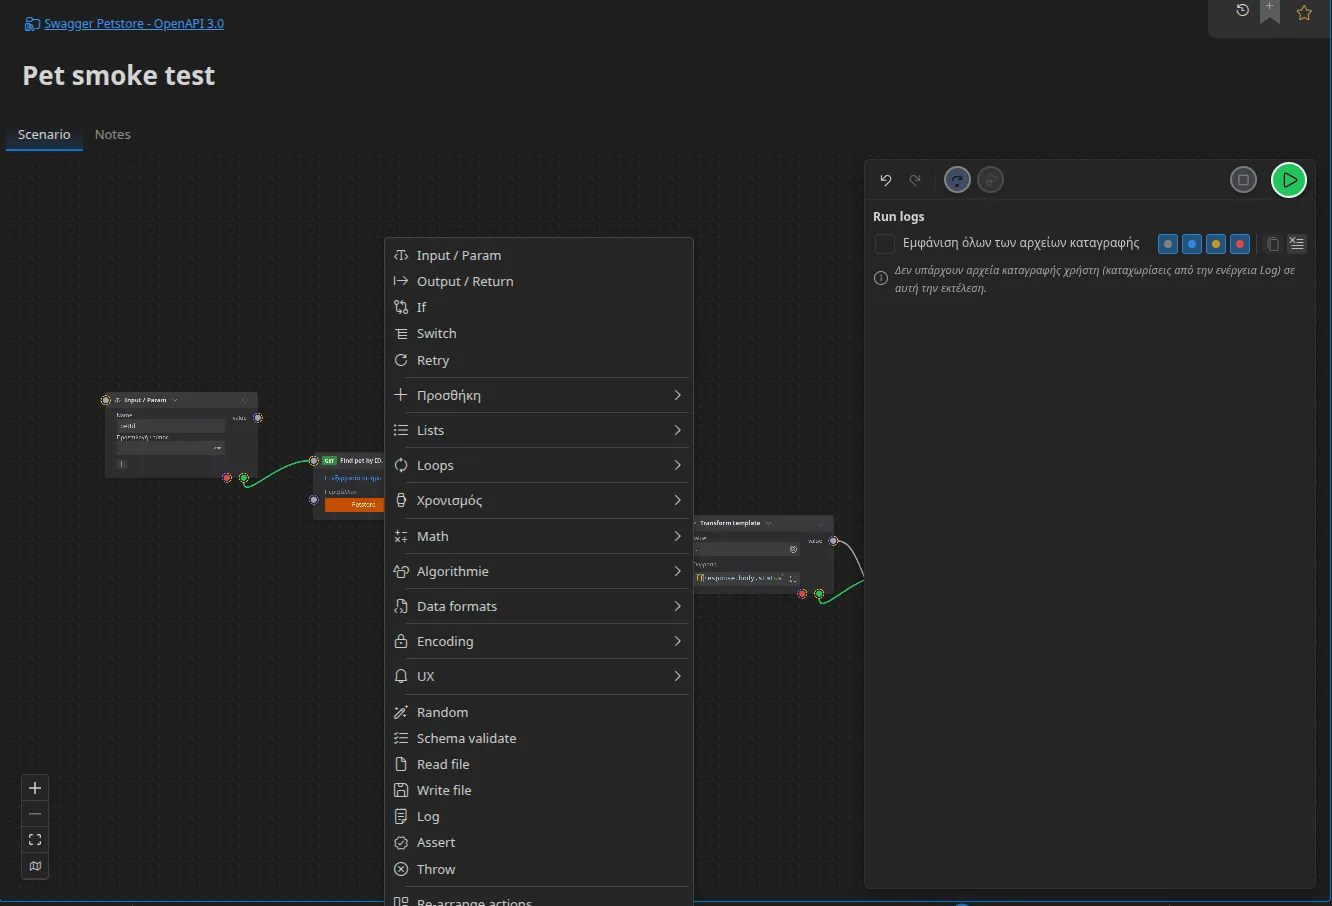
Task: Click the expand icon in the response.body.status field
Action: tap(792, 578)
